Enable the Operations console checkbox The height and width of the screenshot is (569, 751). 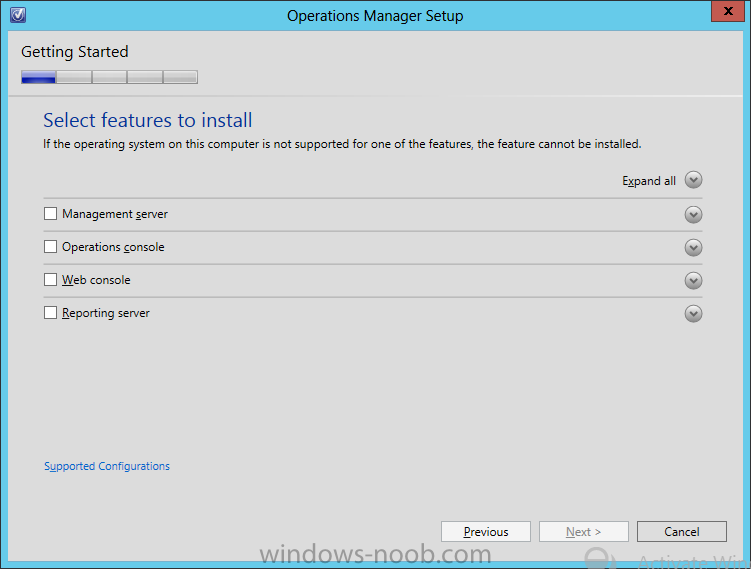pyautogui.click(x=50, y=247)
